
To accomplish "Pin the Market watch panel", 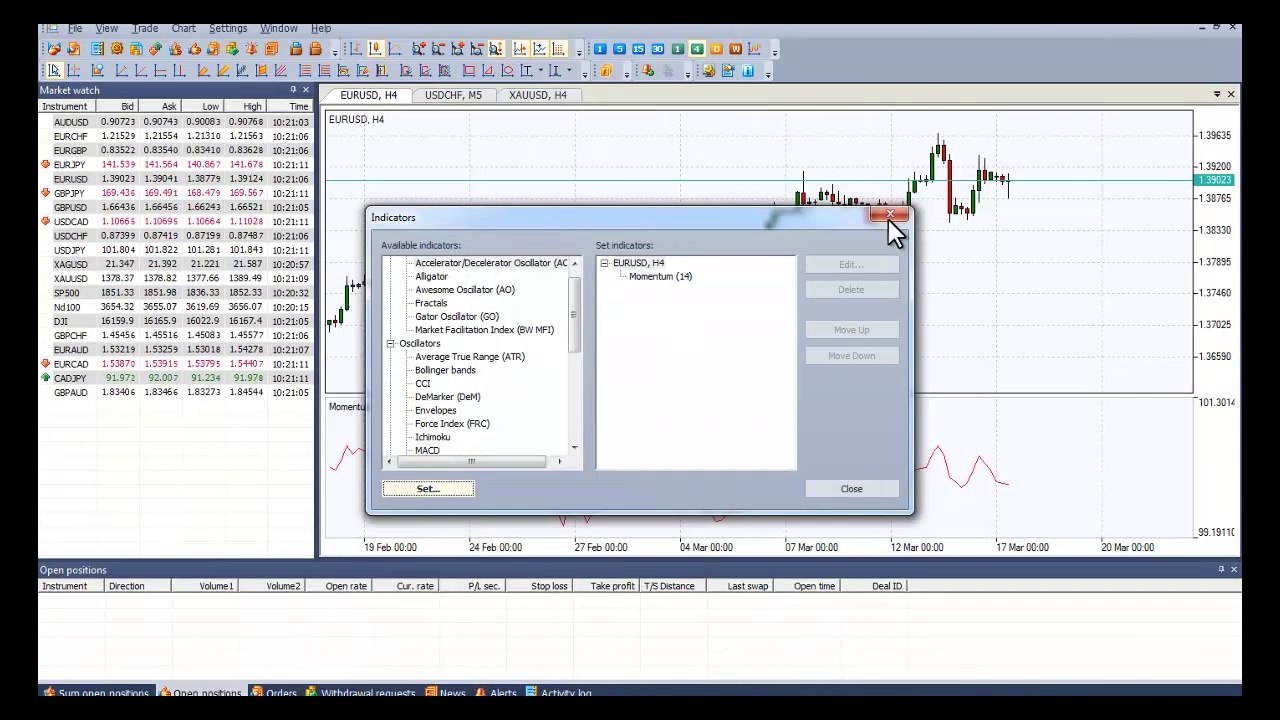I will pos(293,90).
